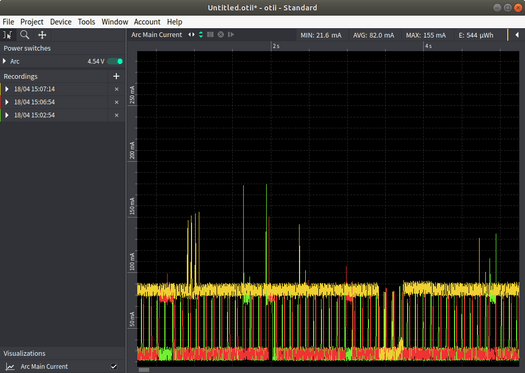Remove the 18/04 15:06:54 recording
525x373 pixels.
(x=117, y=102)
